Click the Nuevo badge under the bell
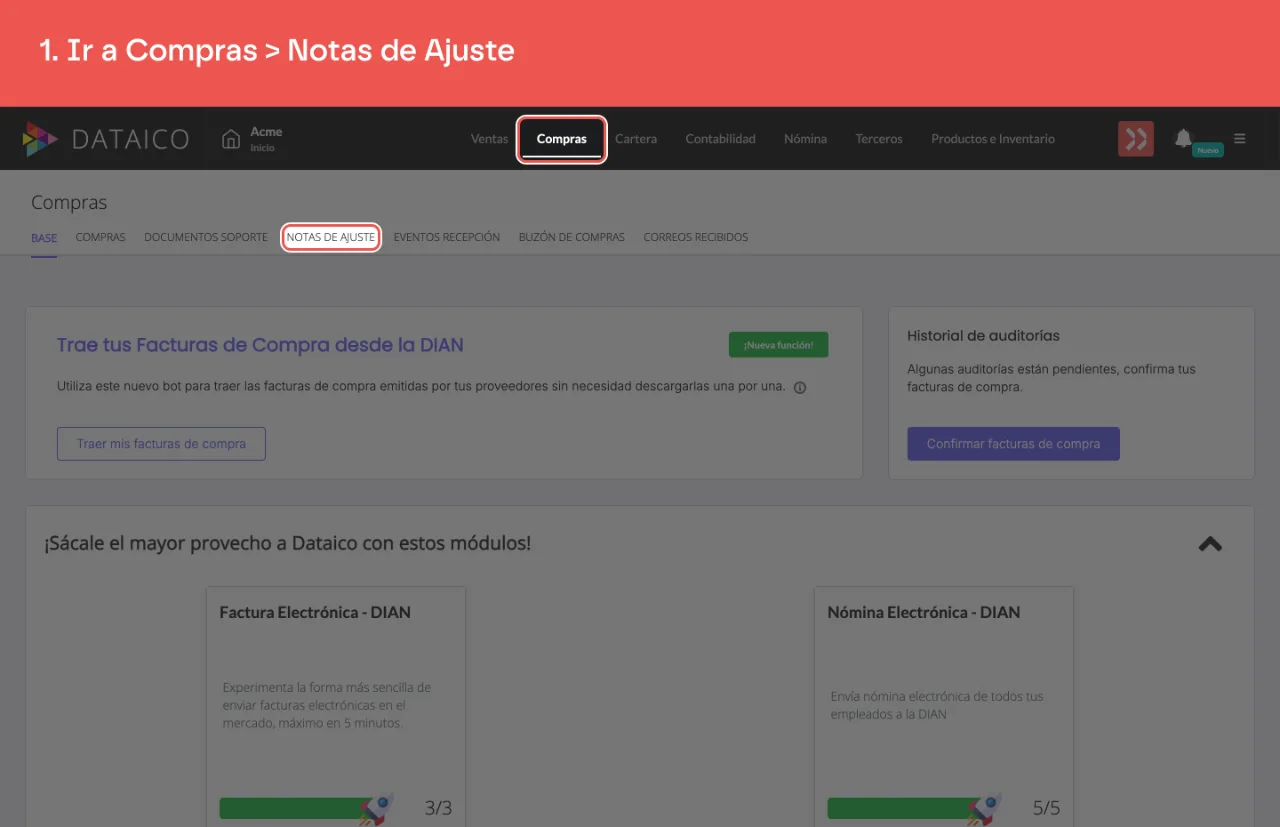Image resolution: width=1280 pixels, height=827 pixels. click(x=1208, y=150)
